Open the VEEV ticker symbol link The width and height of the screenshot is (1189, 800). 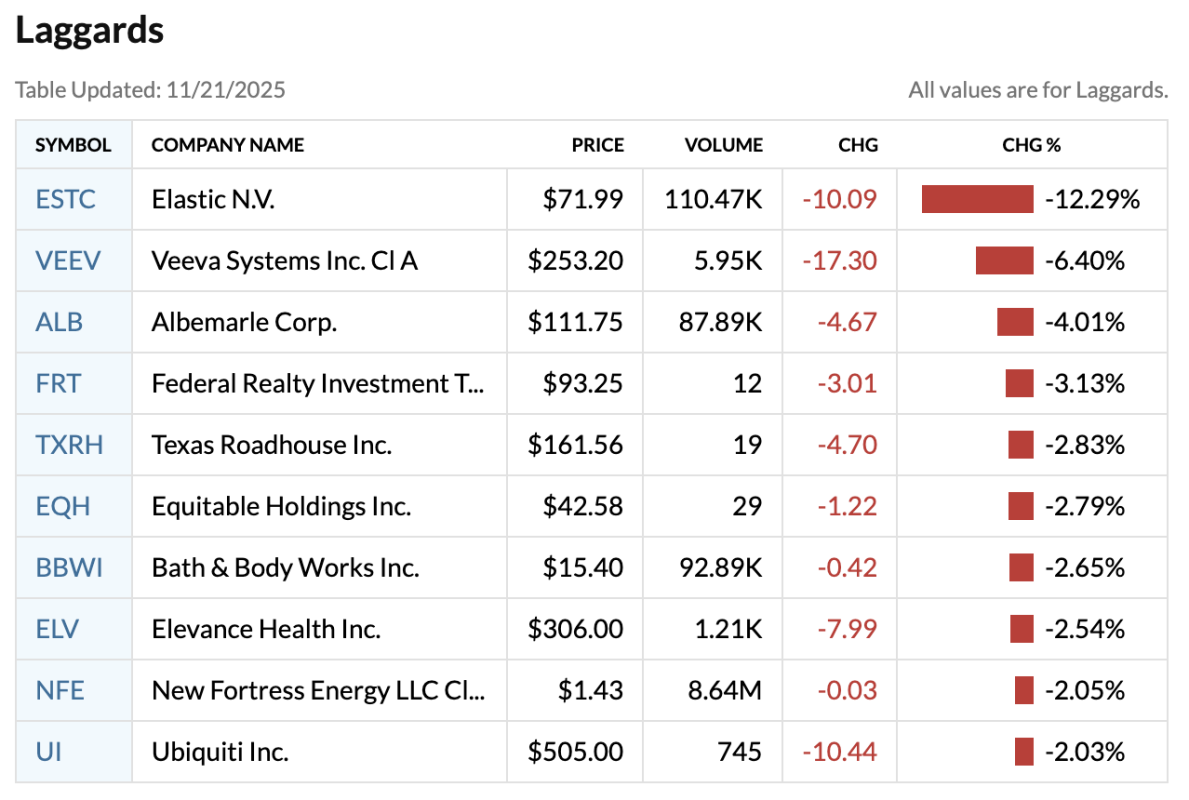pos(68,261)
